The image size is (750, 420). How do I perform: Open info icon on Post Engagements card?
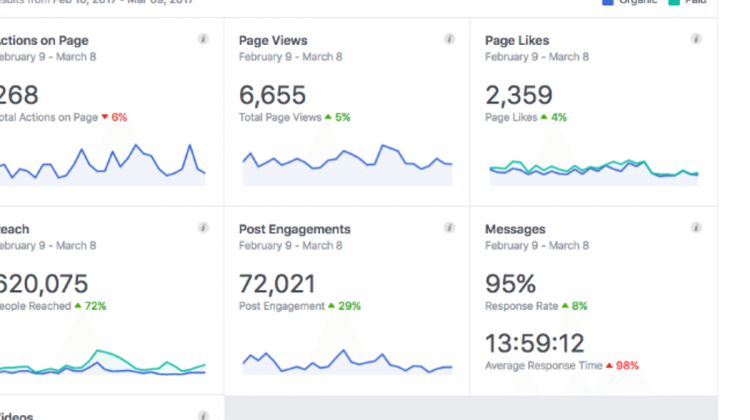[x=449, y=228]
